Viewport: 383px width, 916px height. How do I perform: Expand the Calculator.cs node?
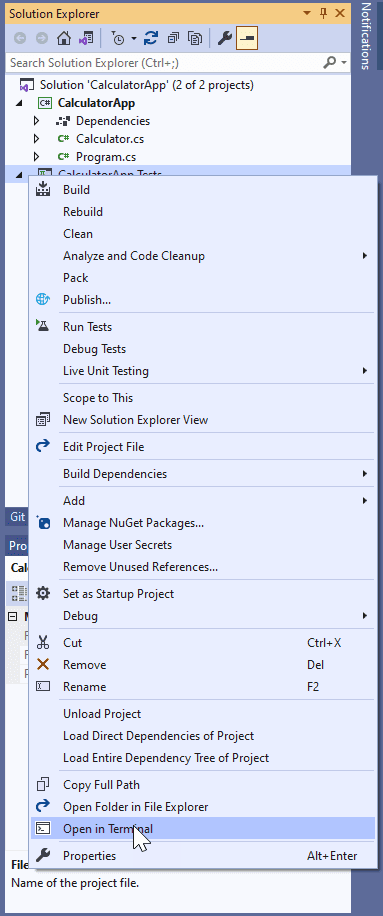37,139
